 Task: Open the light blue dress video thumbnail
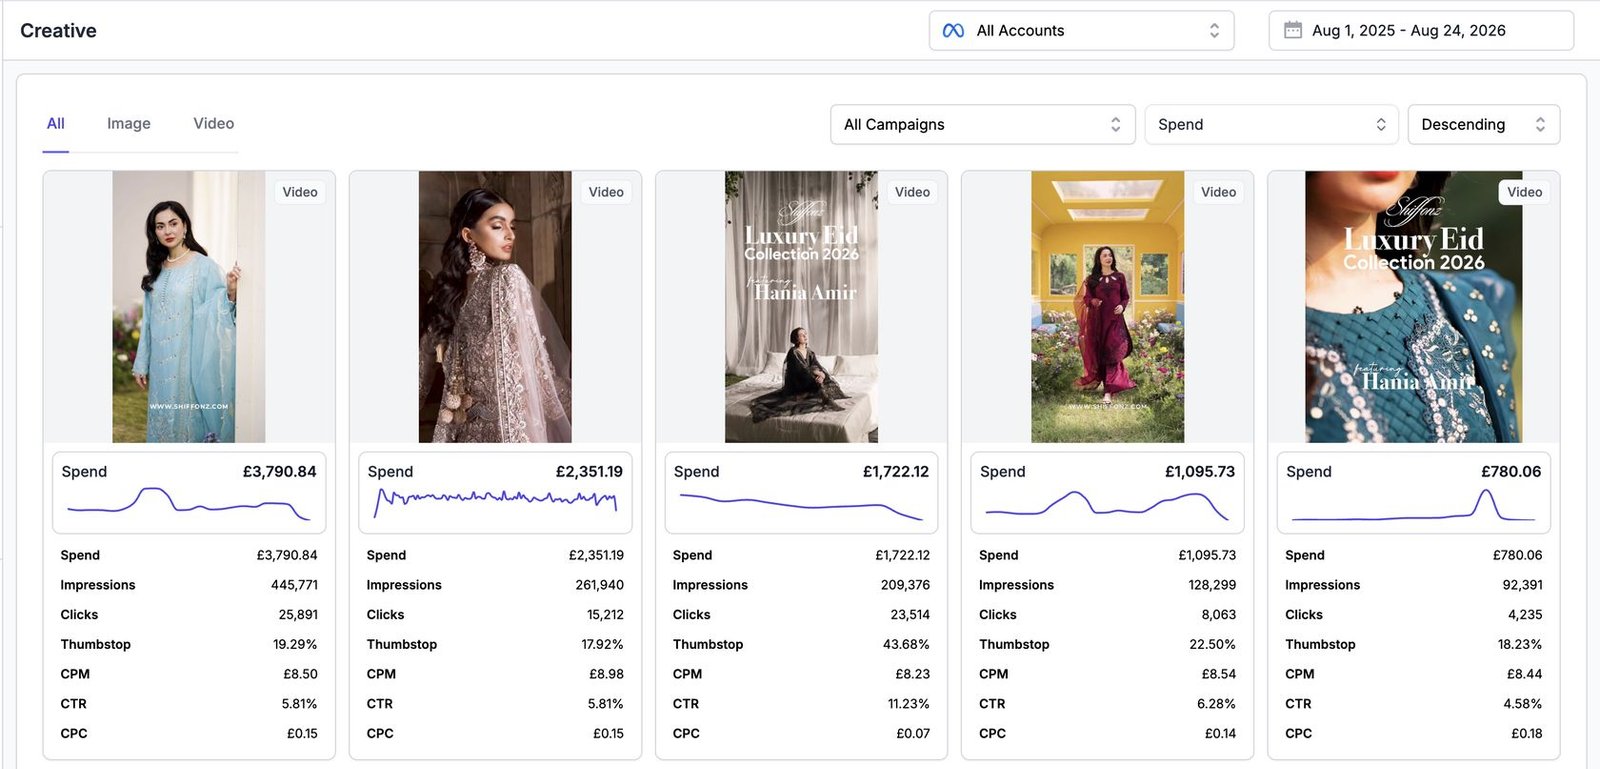point(189,307)
